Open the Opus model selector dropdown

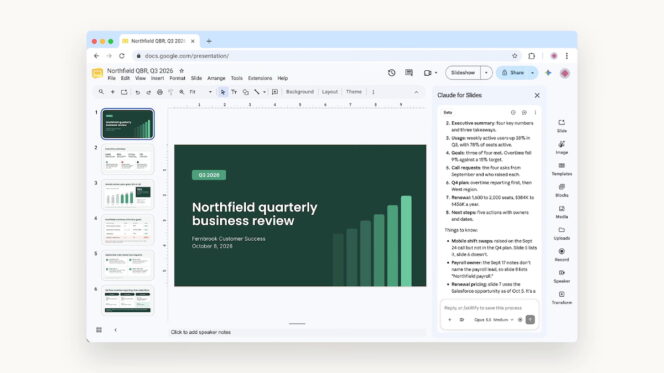point(494,320)
